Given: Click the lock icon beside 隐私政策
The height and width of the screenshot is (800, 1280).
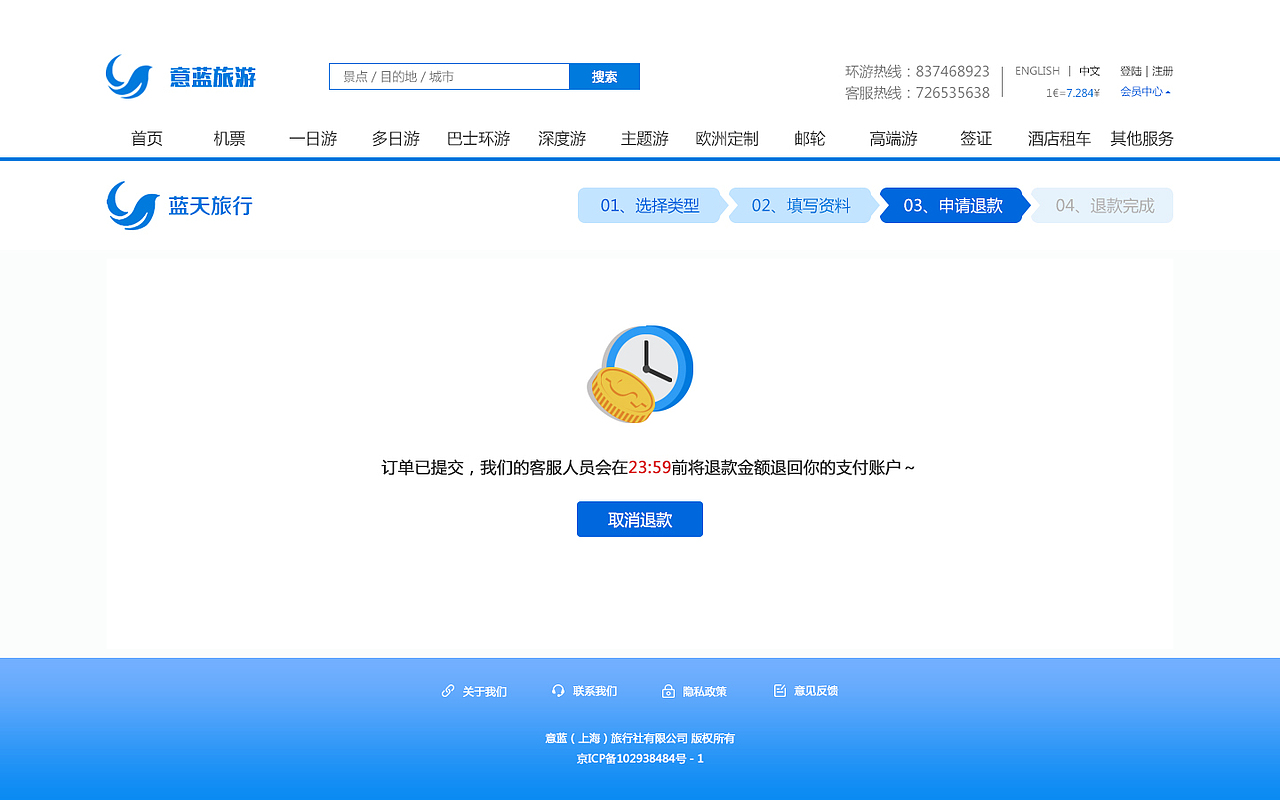Looking at the screenshot, I should 668,690.
